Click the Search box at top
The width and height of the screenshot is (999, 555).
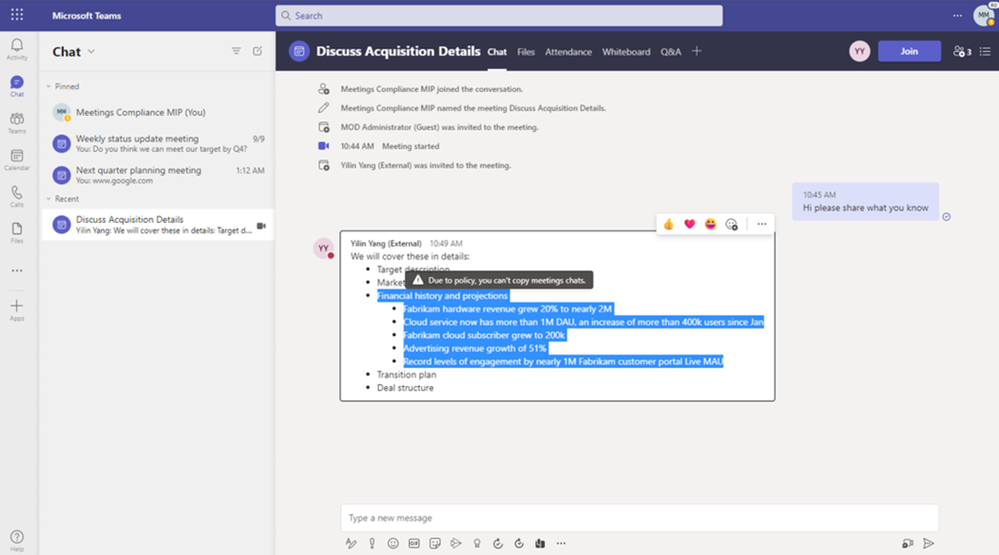499,15
